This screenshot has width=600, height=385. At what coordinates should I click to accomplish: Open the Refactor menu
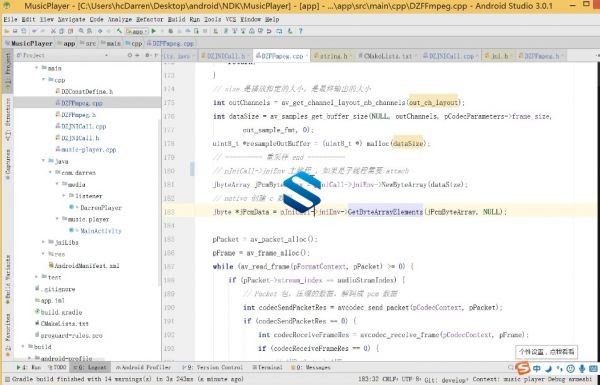[x=150, y=19]
